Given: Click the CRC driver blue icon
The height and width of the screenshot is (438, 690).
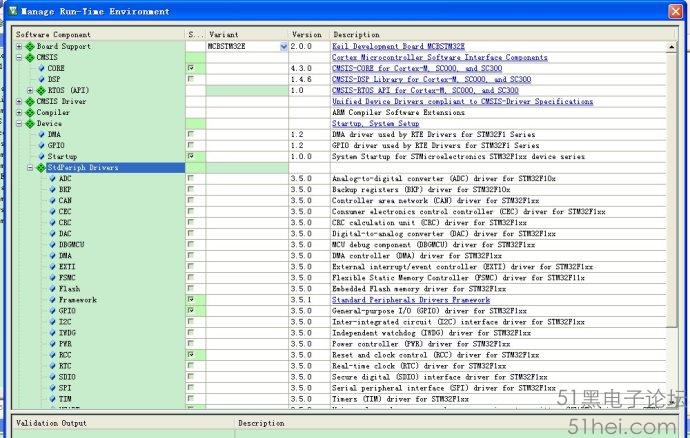Looking at the screenshot, I should (52, 223).
